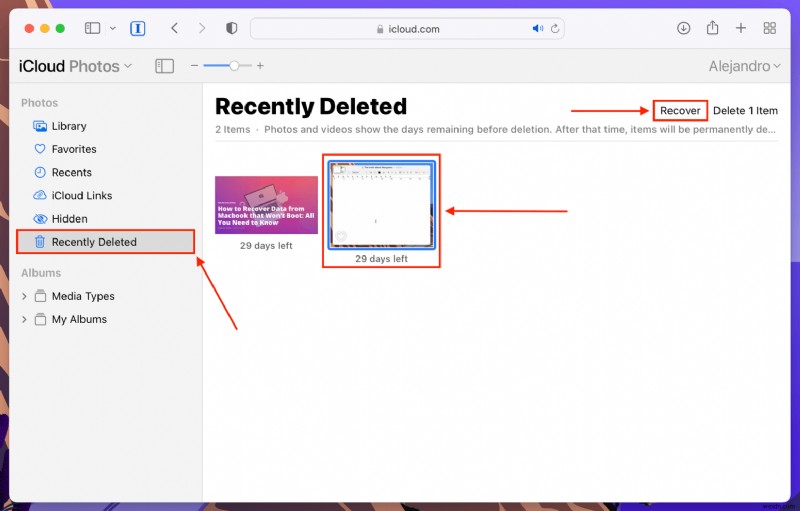
Task: Click Delete 1 Item
Action: coord(745,111)
